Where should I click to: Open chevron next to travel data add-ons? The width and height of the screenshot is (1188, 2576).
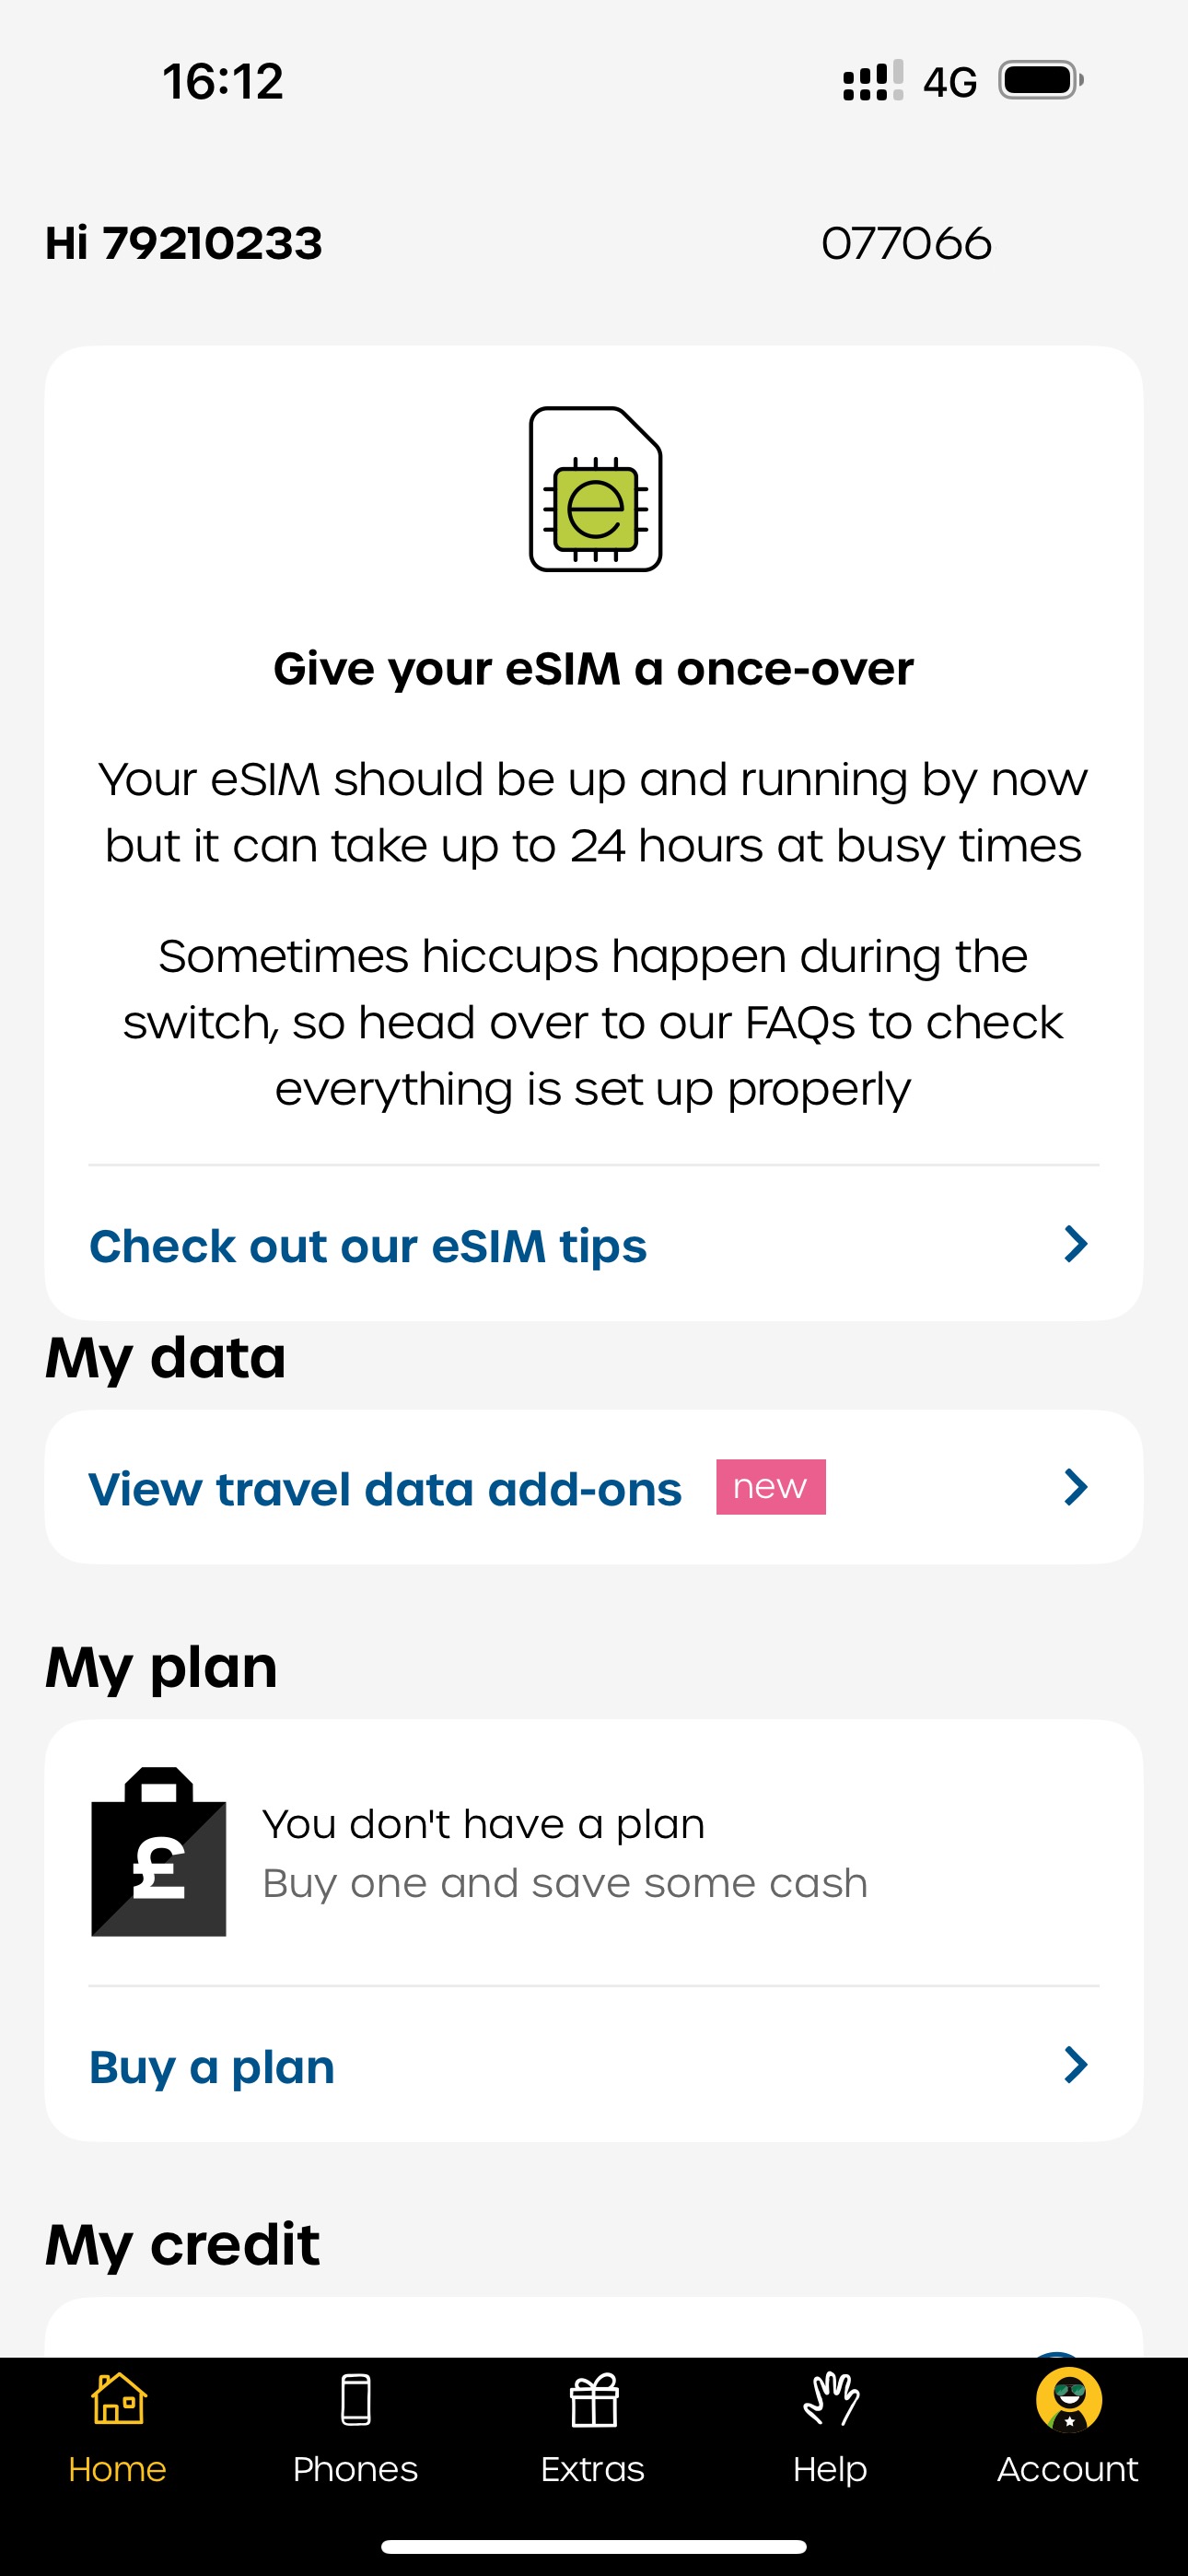click(x=1075, y=1487)
